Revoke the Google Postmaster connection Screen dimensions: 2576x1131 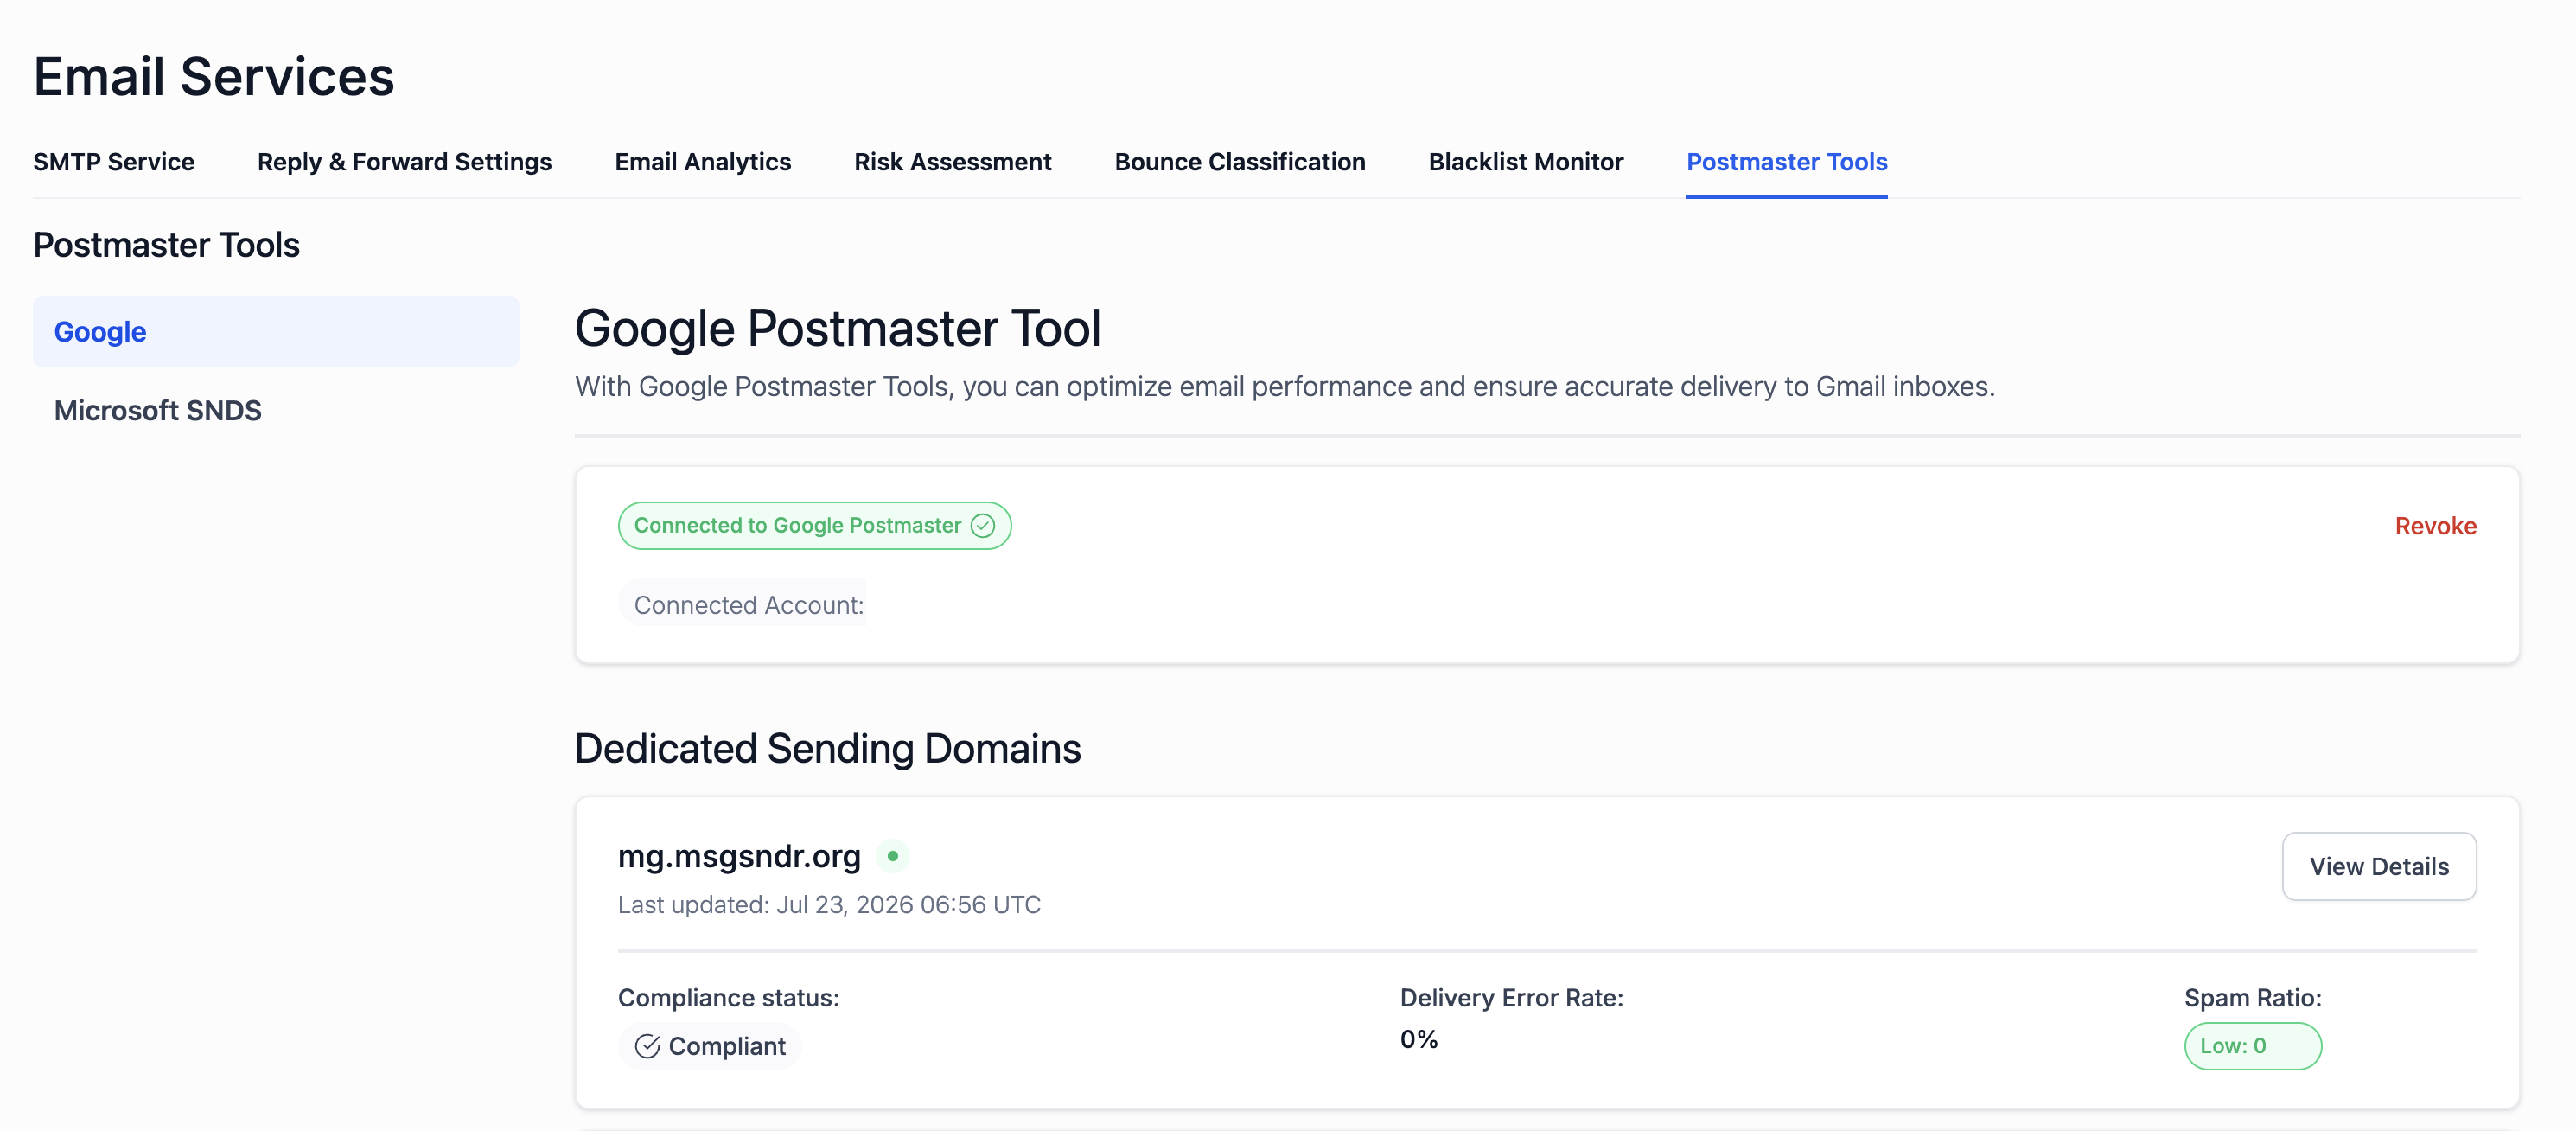(2435, 526)
